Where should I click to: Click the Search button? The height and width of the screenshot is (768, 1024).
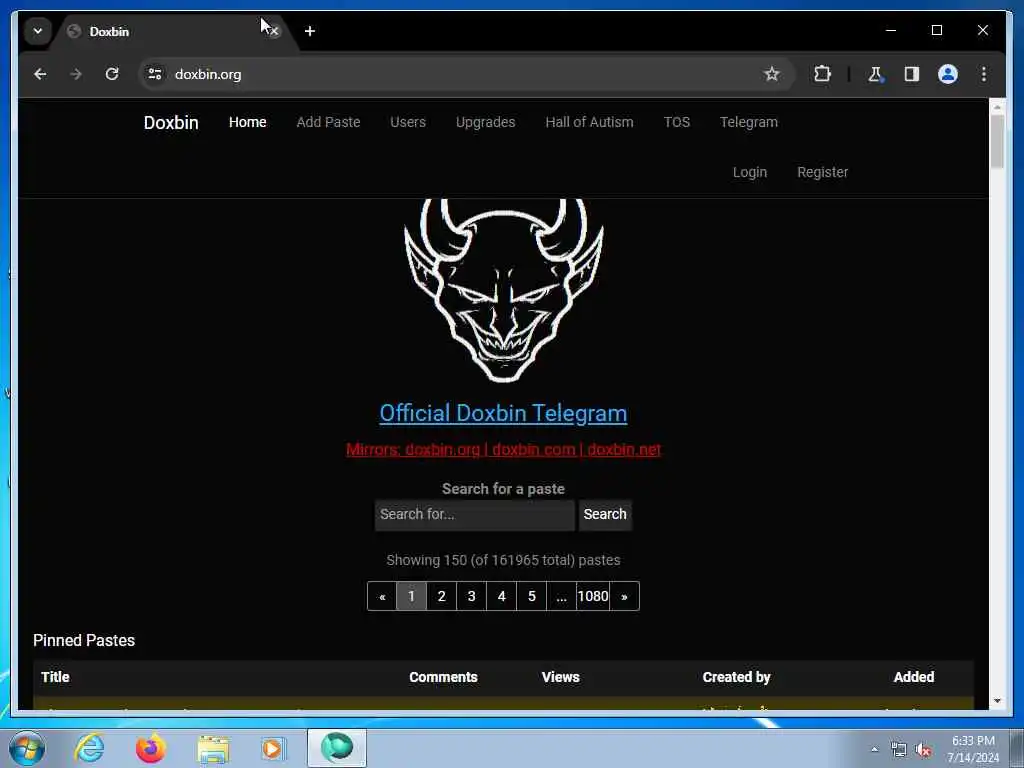(x=605, y=515)
